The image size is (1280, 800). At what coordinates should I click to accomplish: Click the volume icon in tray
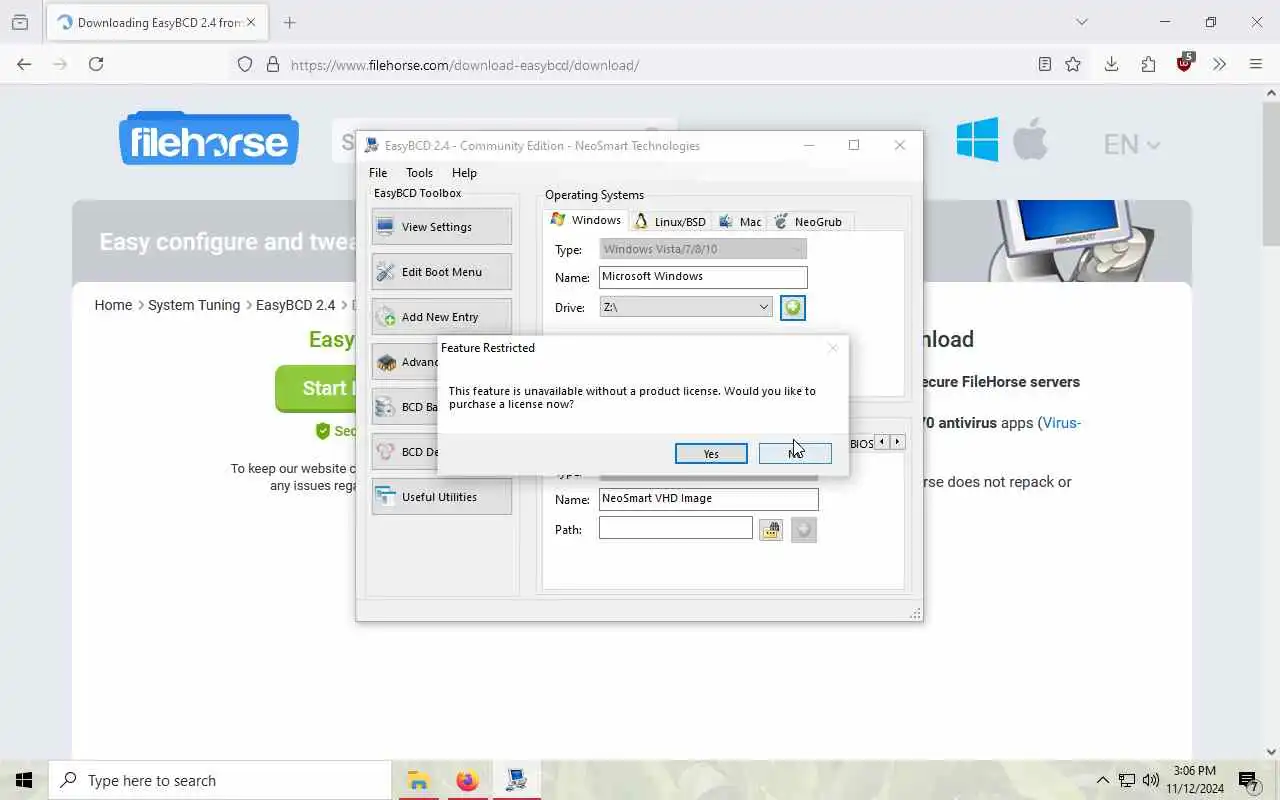point(1151,780)
